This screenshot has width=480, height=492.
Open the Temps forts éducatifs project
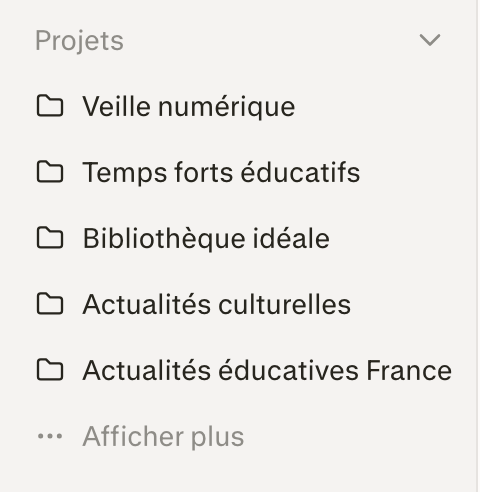pos(221,172)
